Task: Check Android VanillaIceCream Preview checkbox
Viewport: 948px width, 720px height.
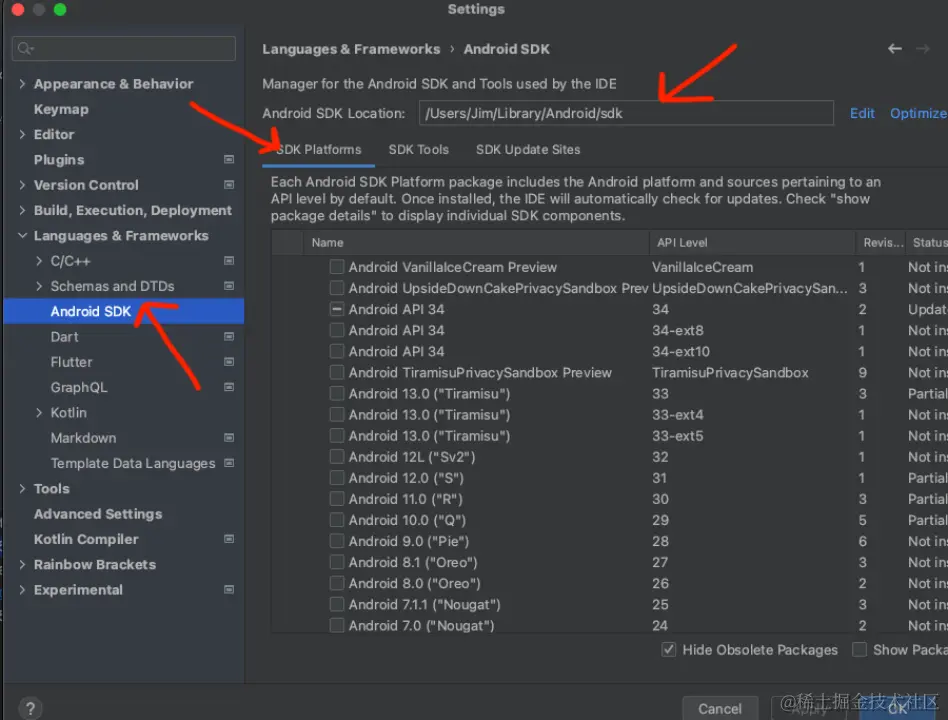Action: [337, 267]
